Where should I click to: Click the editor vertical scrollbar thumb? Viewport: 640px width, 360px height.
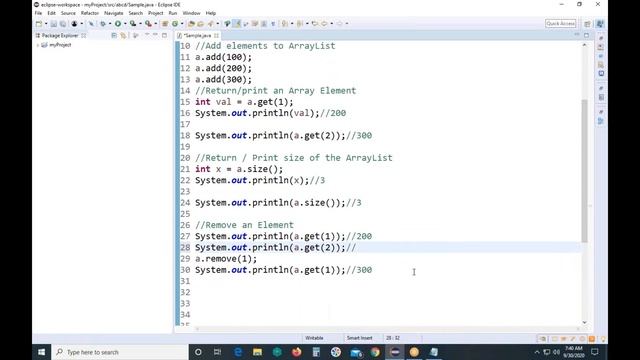tap(584, 171)
